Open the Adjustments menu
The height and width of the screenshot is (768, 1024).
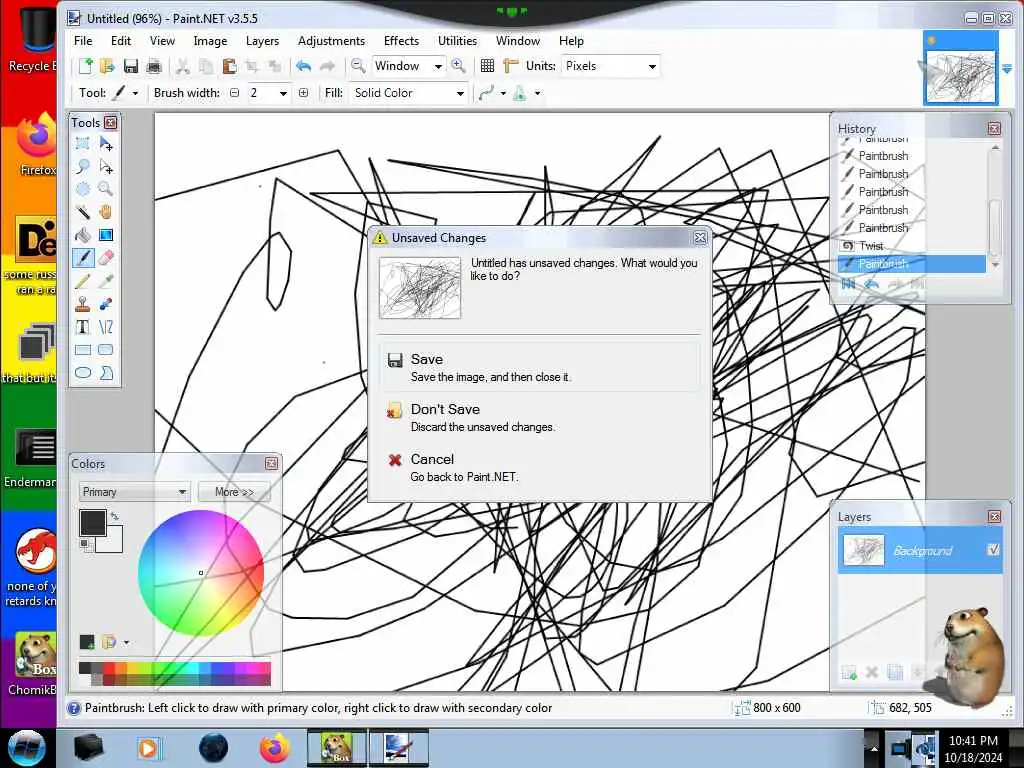click(331, 40)
